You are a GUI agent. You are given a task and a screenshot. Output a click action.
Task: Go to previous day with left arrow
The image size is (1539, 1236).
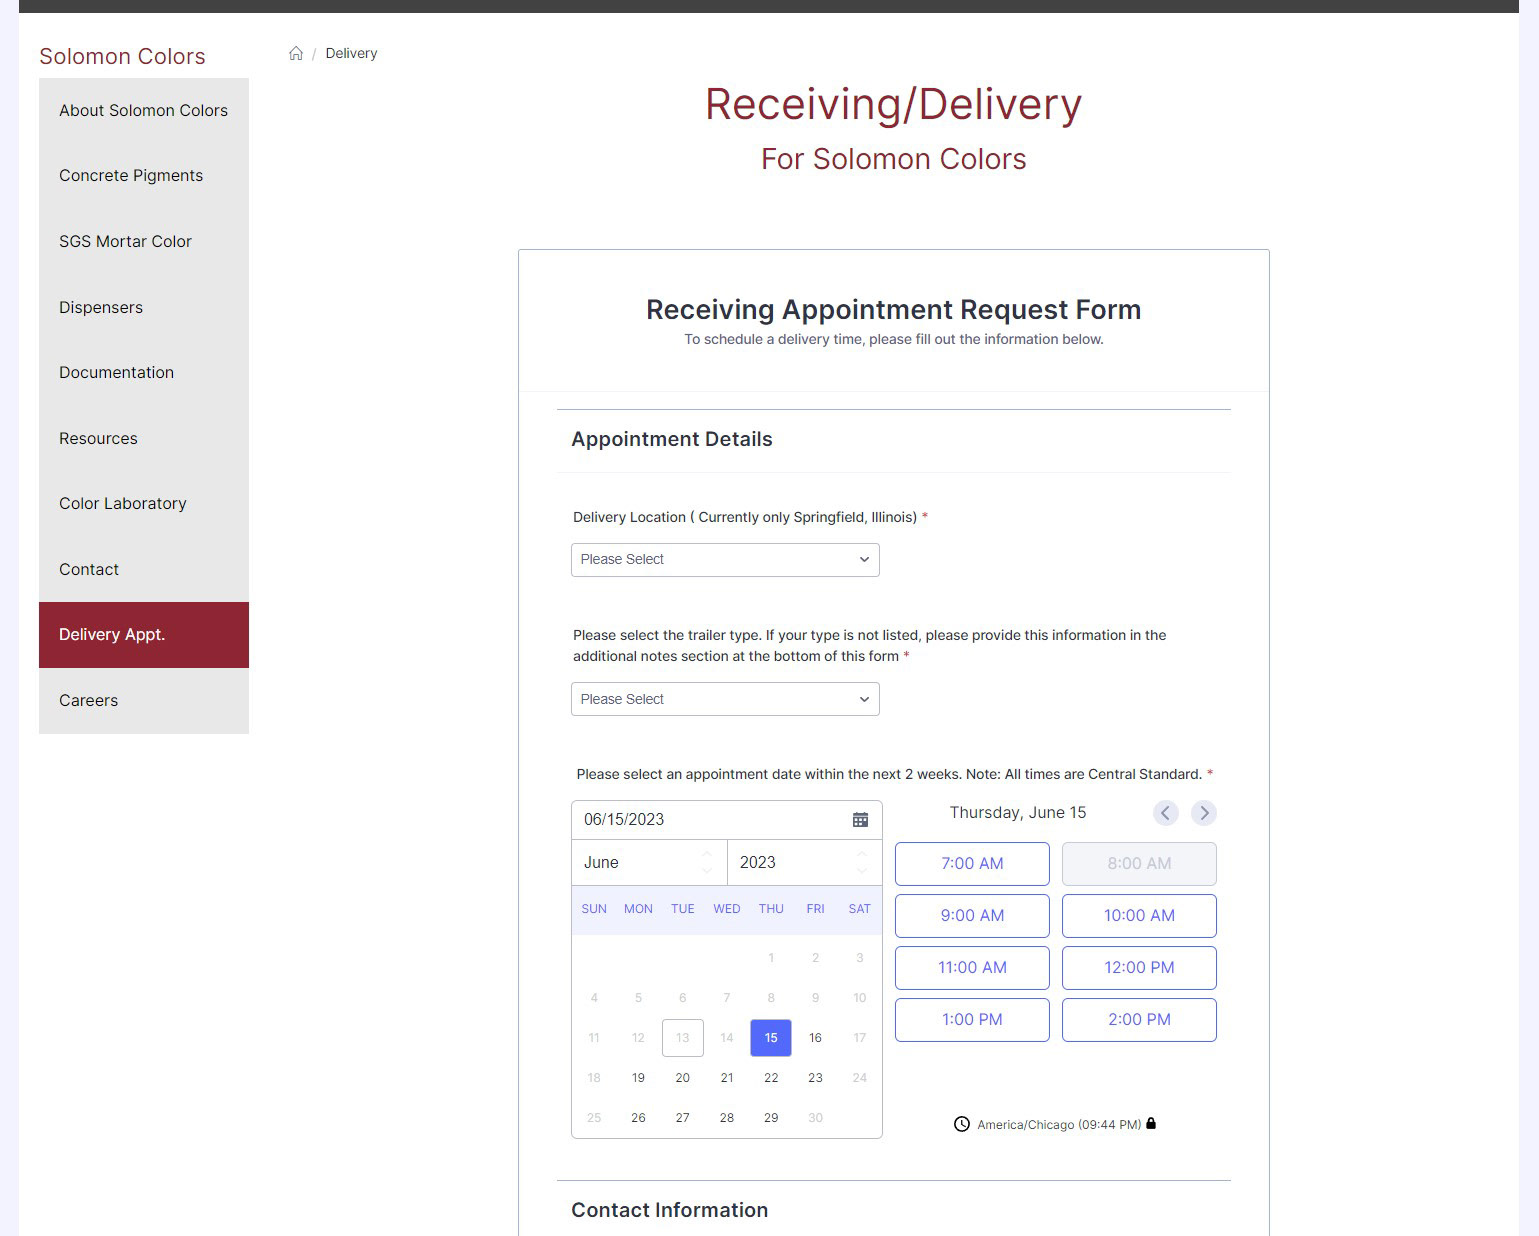(x=1165, y=813)
